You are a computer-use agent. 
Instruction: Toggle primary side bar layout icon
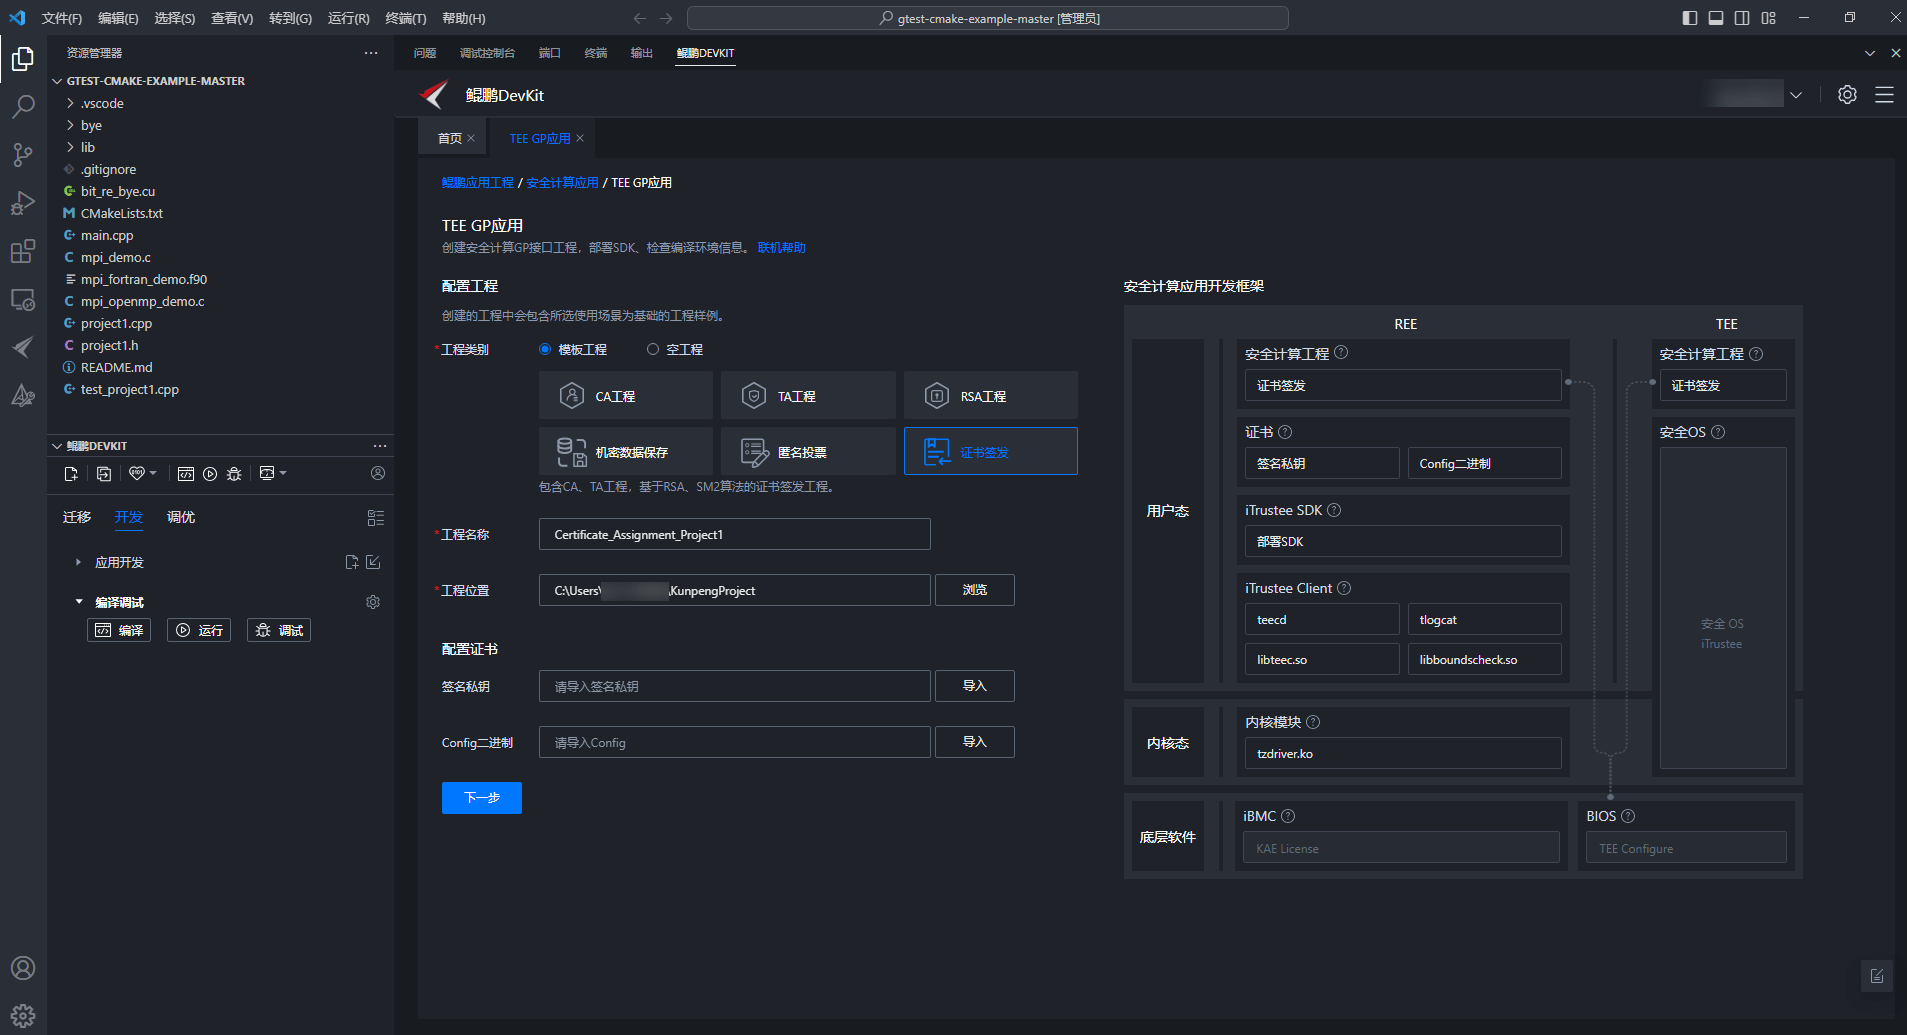click(1690, 18)
